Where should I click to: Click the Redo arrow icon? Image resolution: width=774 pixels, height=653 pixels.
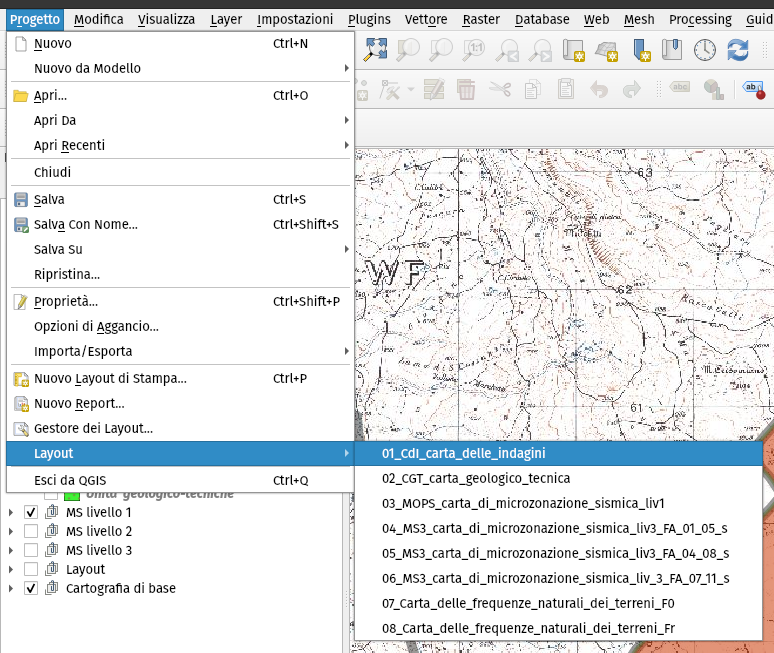(x=632, y=90)
